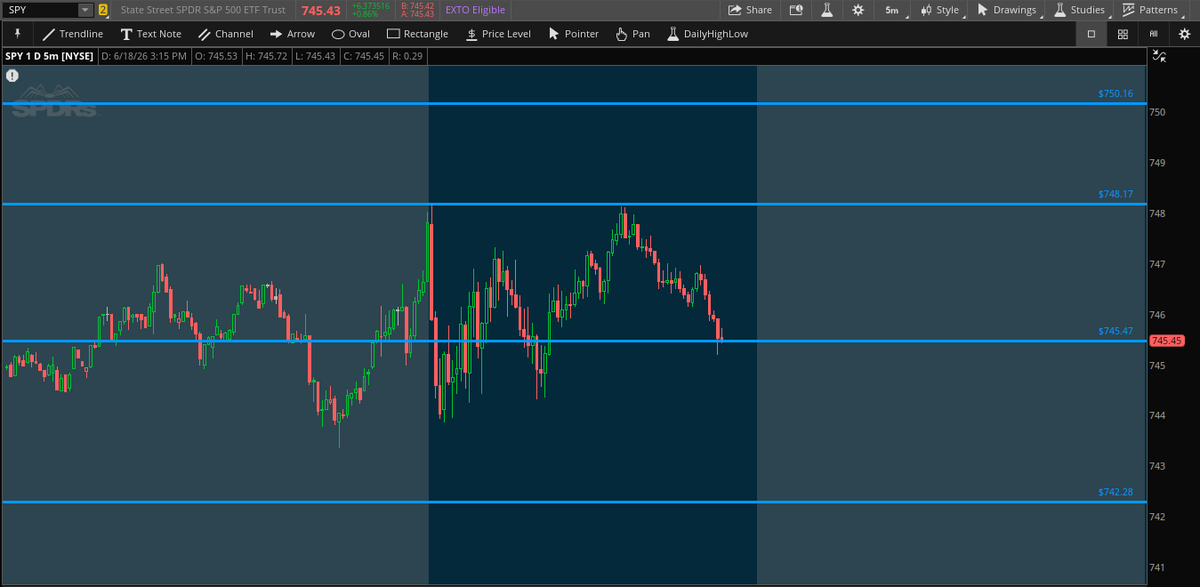This screenshot has width=1200, height=587.
Task: Click the State Street SPDR S&P 500 ETF Trust name
Action: [x=202, y=10]
